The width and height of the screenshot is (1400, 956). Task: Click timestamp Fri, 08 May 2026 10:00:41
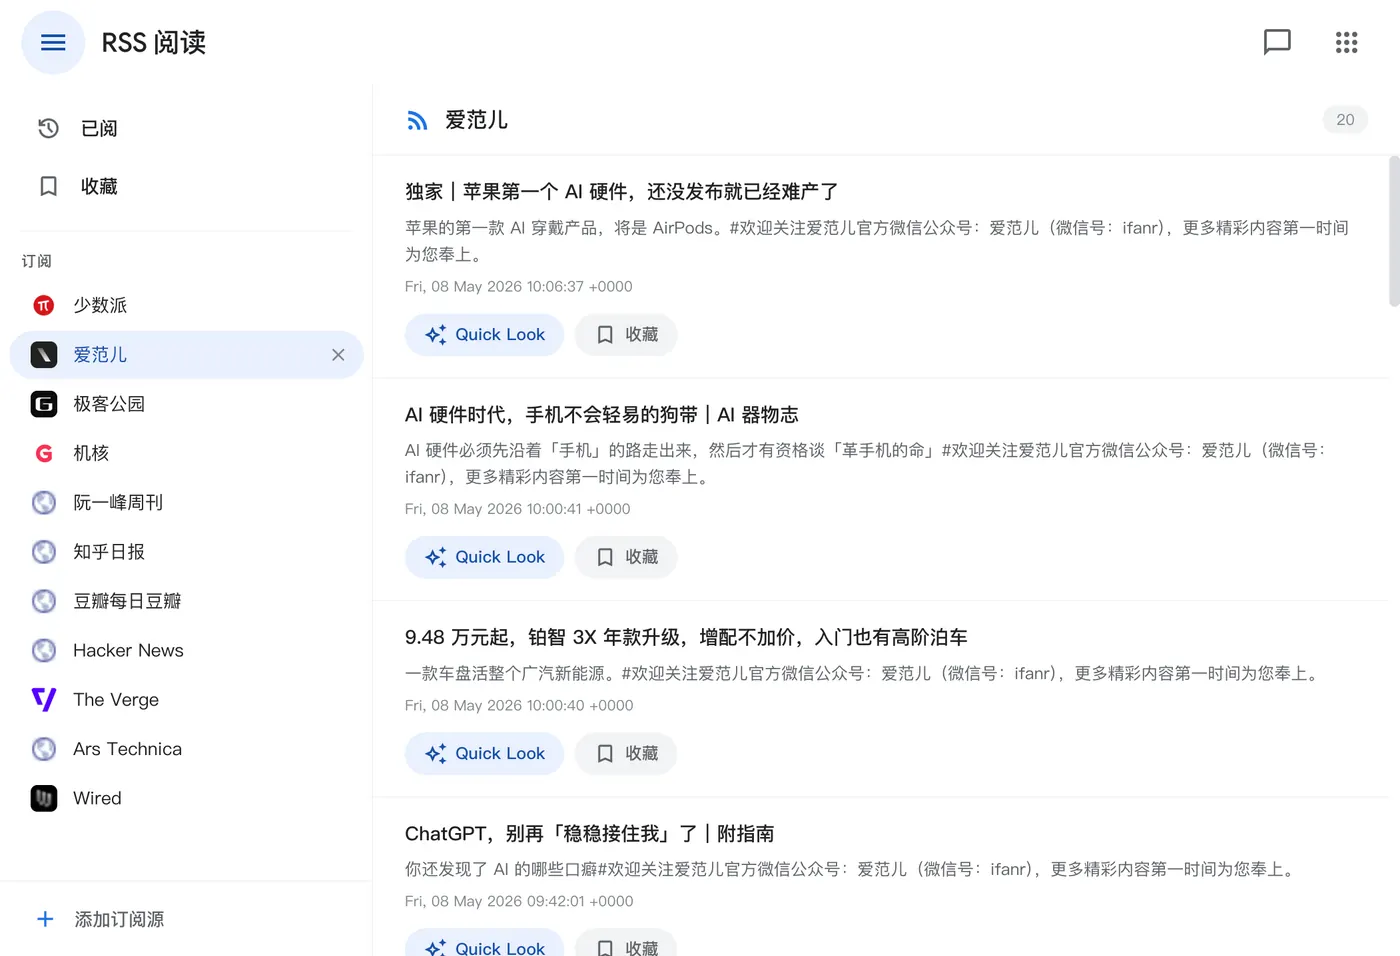(x=517, y=509)
